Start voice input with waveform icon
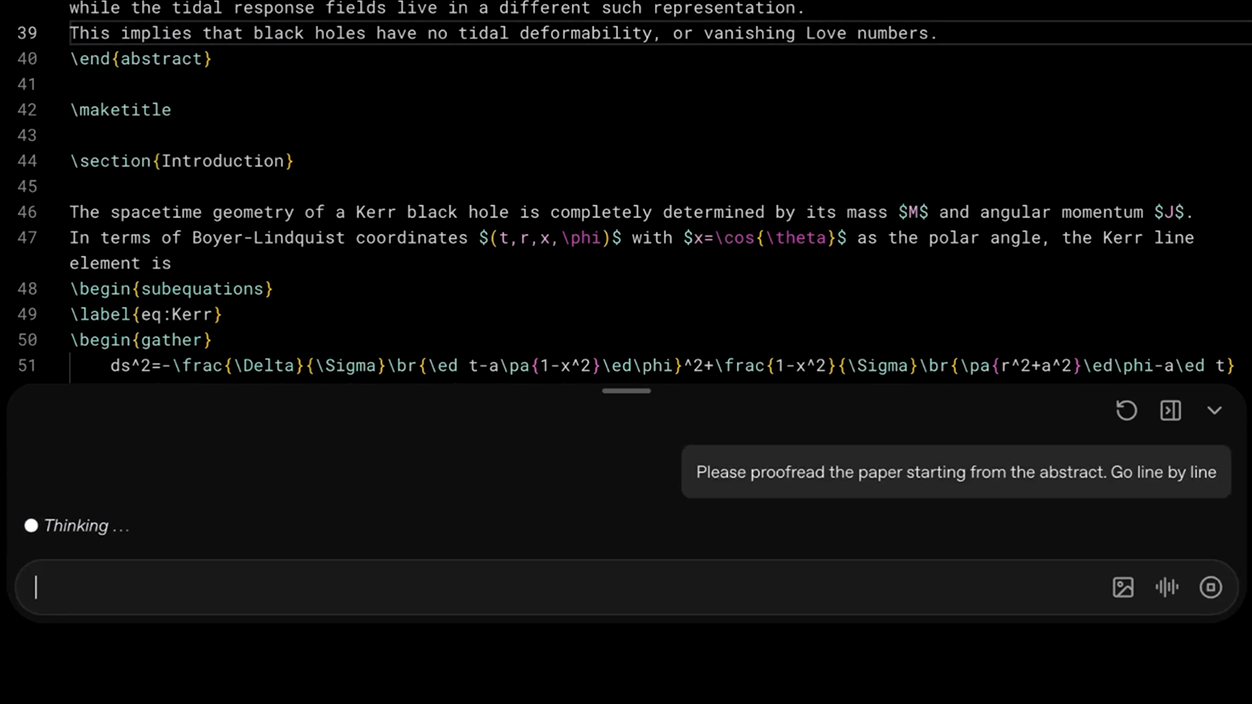Image resolution: width=1252 pixels, height=704 pixels. pyautogui.click(x=1166, y=587)
